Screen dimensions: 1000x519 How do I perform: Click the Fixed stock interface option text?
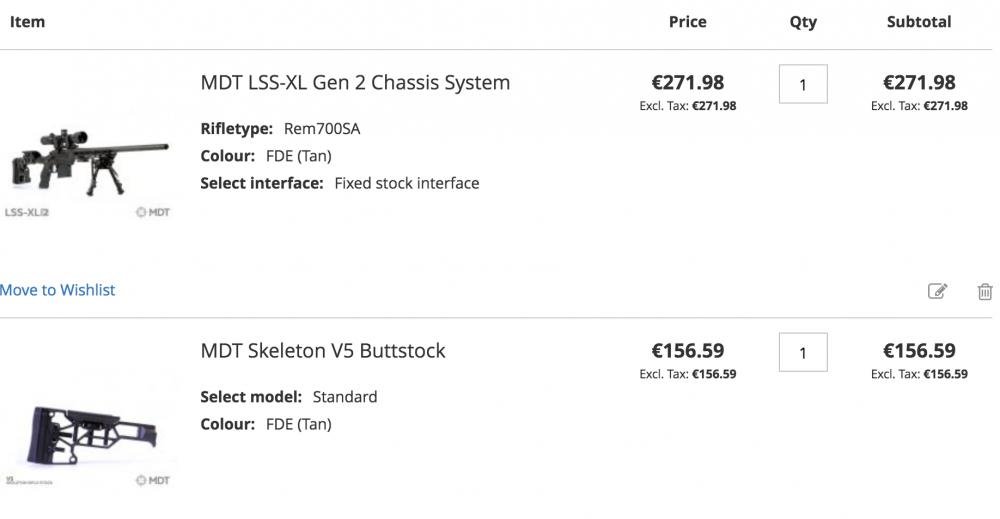[407, 183]
